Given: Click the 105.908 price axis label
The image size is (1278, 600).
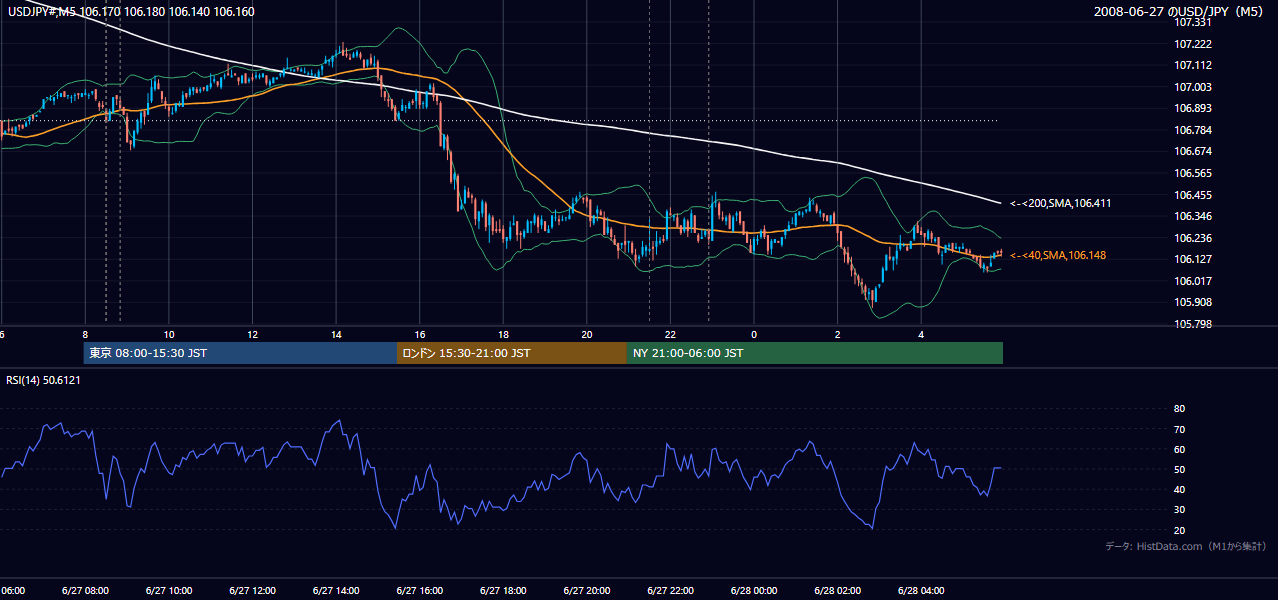Looking at the screenshot, I should tap(1194, 302).
